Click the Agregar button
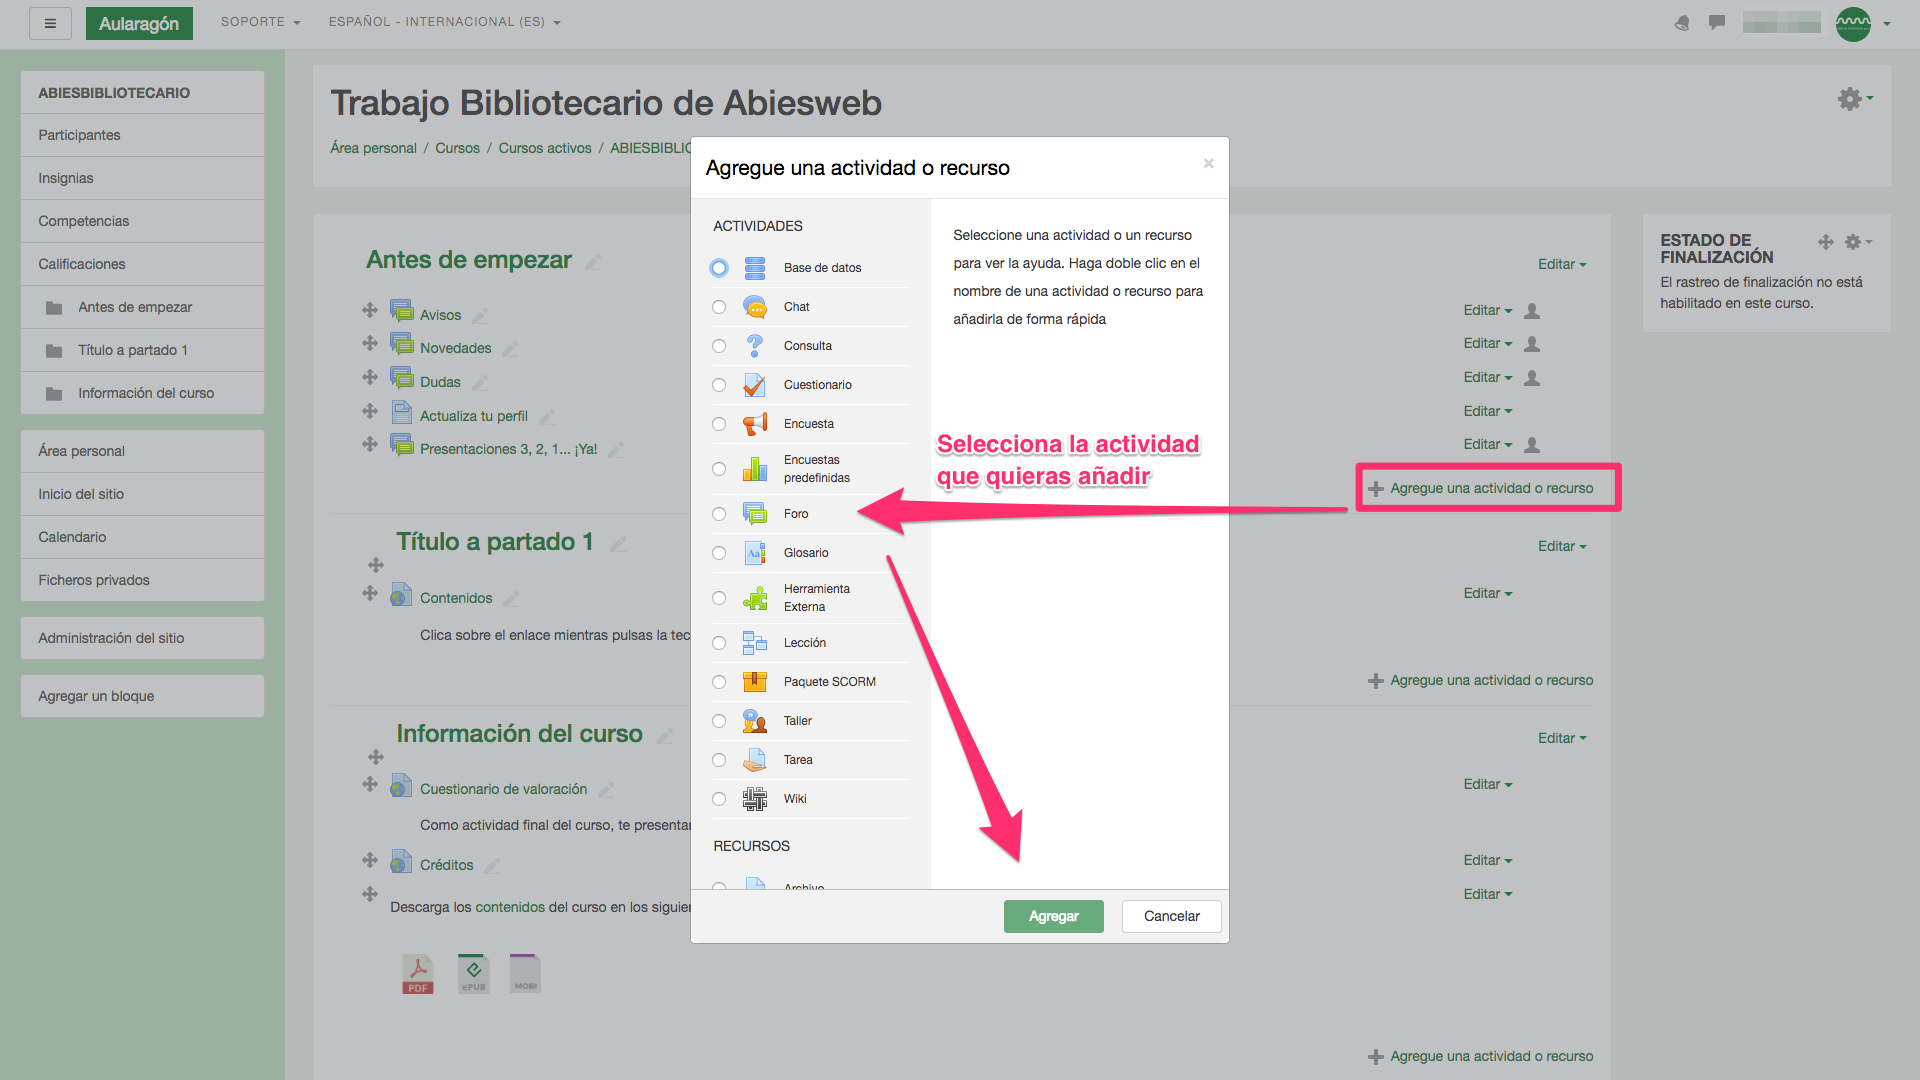This screenshot has height=1080, width=1920. click(1053, 916)
